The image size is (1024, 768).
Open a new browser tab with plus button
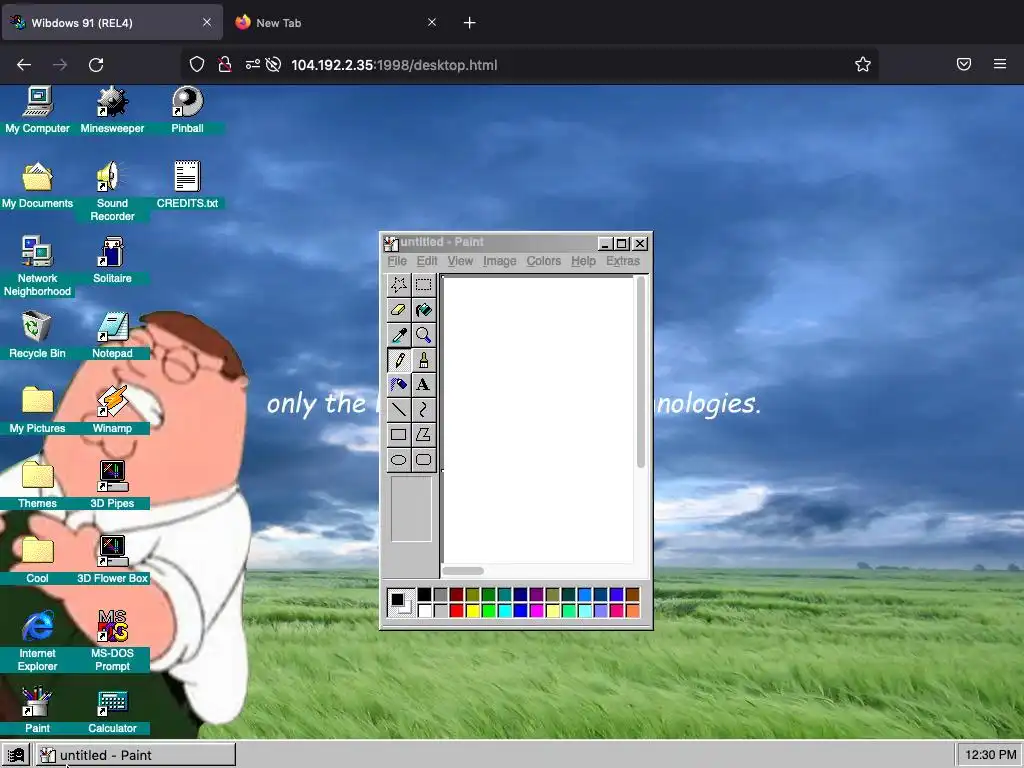[470, 23]
